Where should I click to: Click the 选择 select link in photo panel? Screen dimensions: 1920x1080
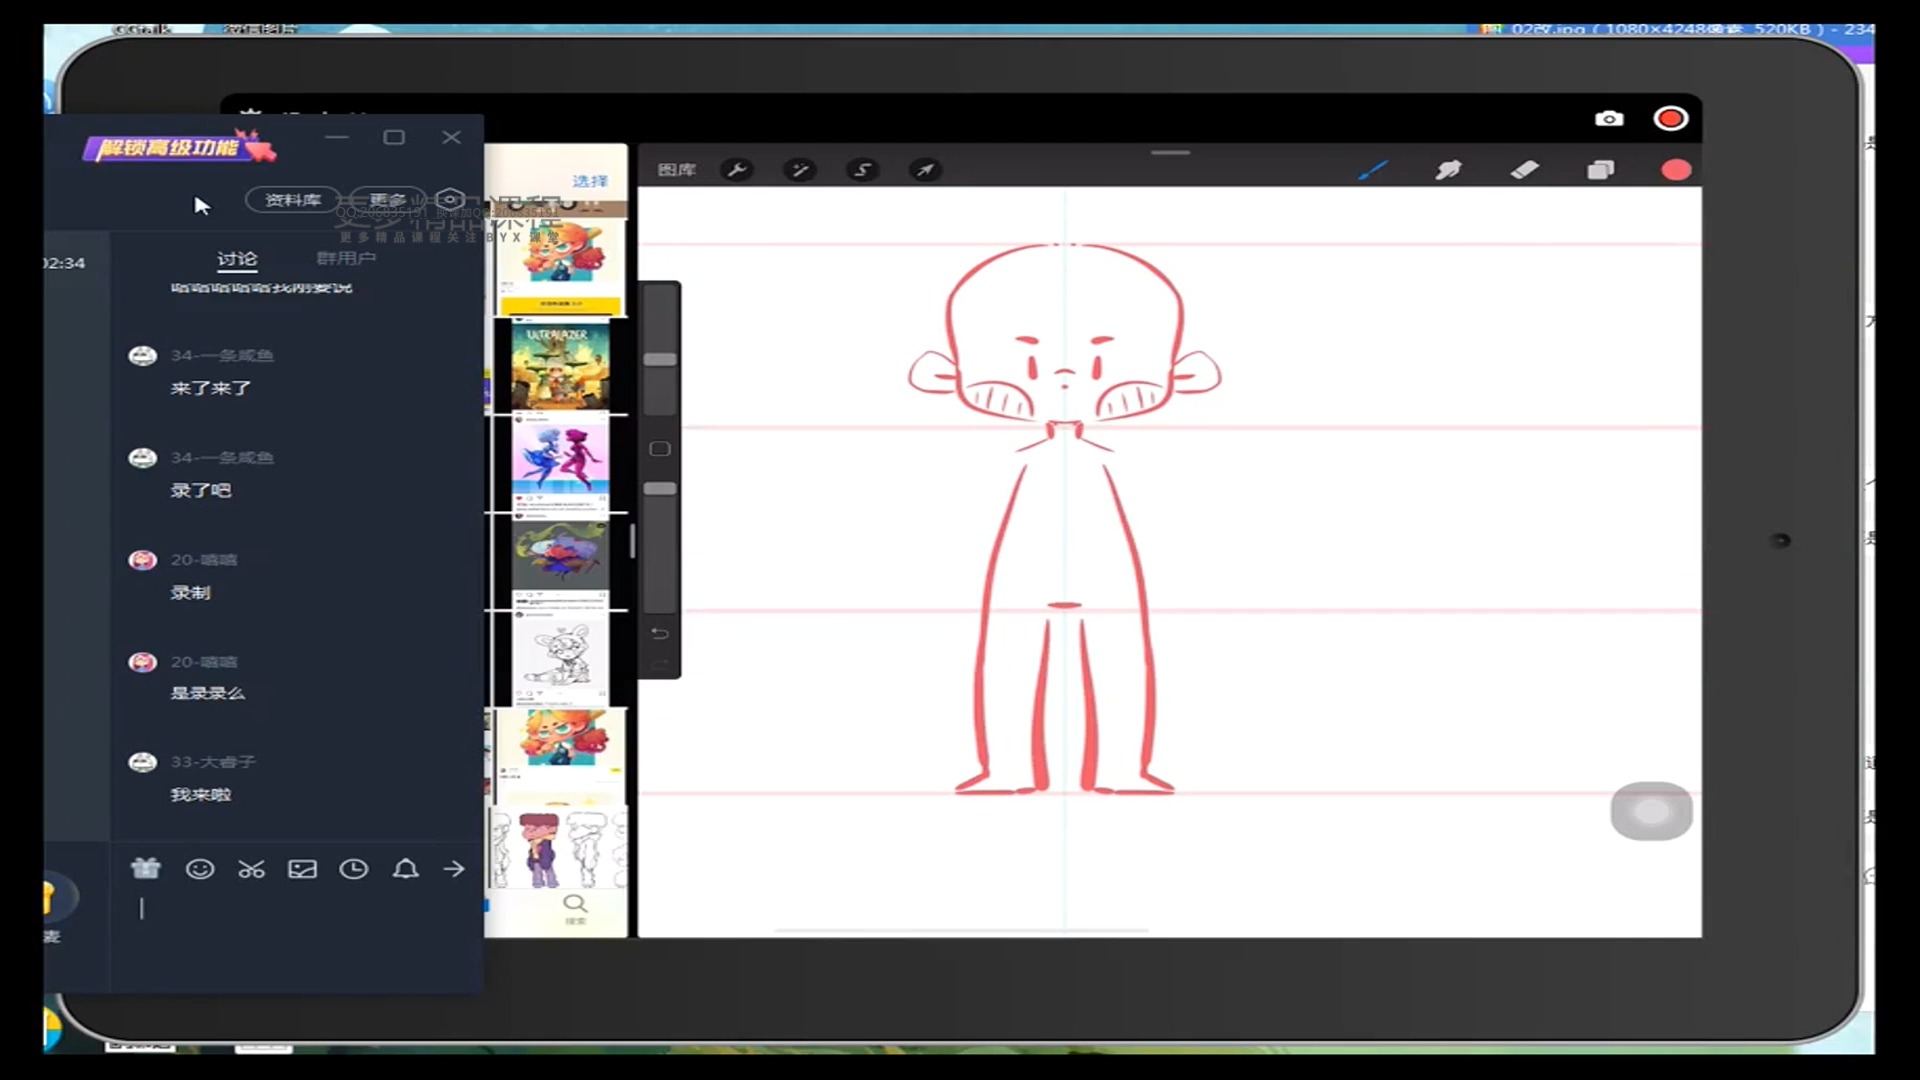[x=590, y=181]
